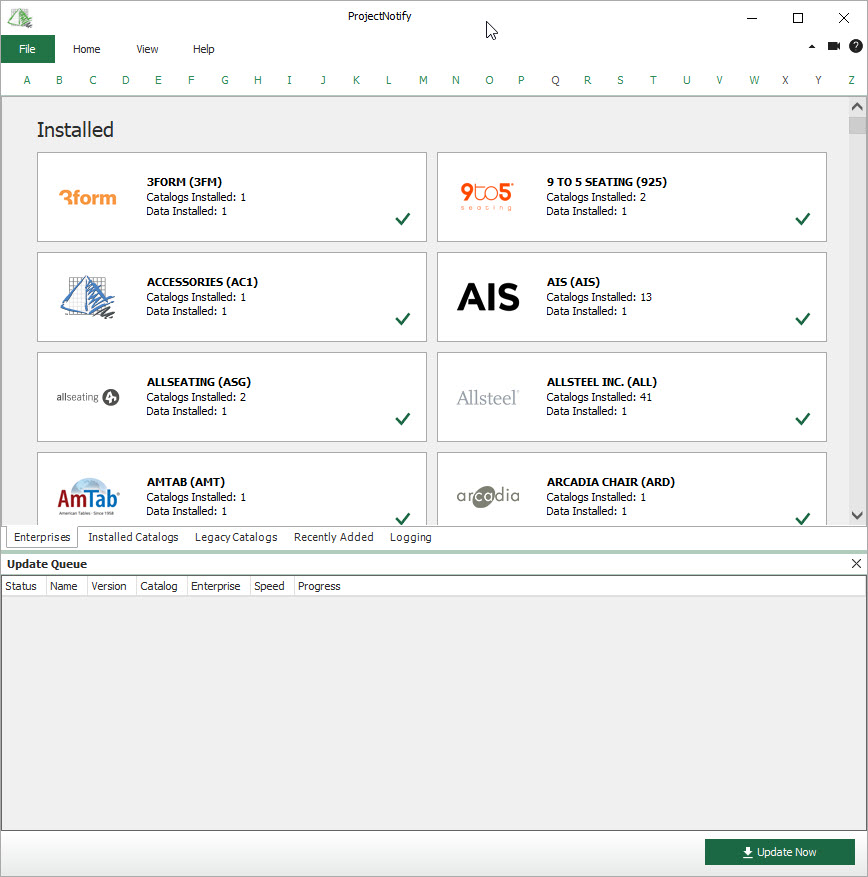The height and width of the screenshot is (877, 868).
Task: Click the scroll up arrow of enterprise list
Action: (857, 106)
